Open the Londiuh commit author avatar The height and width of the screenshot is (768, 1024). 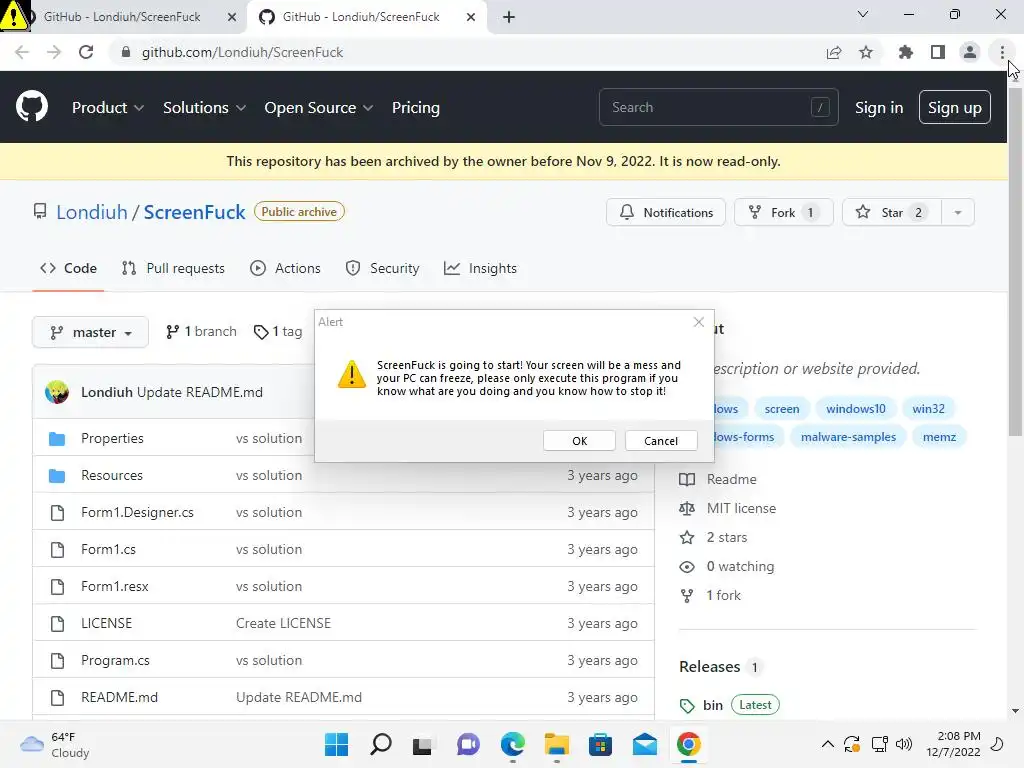click(x=57, y=392)
